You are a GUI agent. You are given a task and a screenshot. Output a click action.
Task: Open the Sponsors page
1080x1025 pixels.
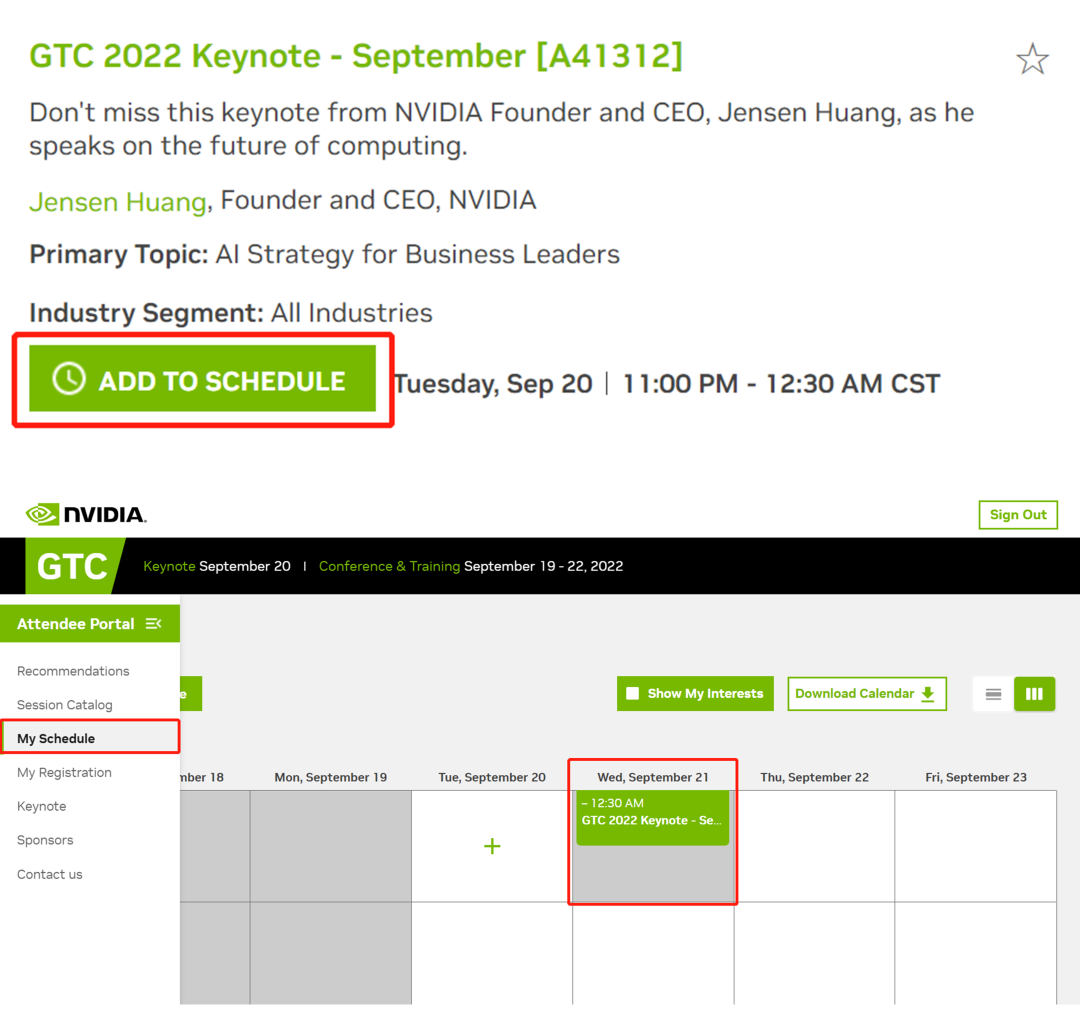click(x=45, y=841)
